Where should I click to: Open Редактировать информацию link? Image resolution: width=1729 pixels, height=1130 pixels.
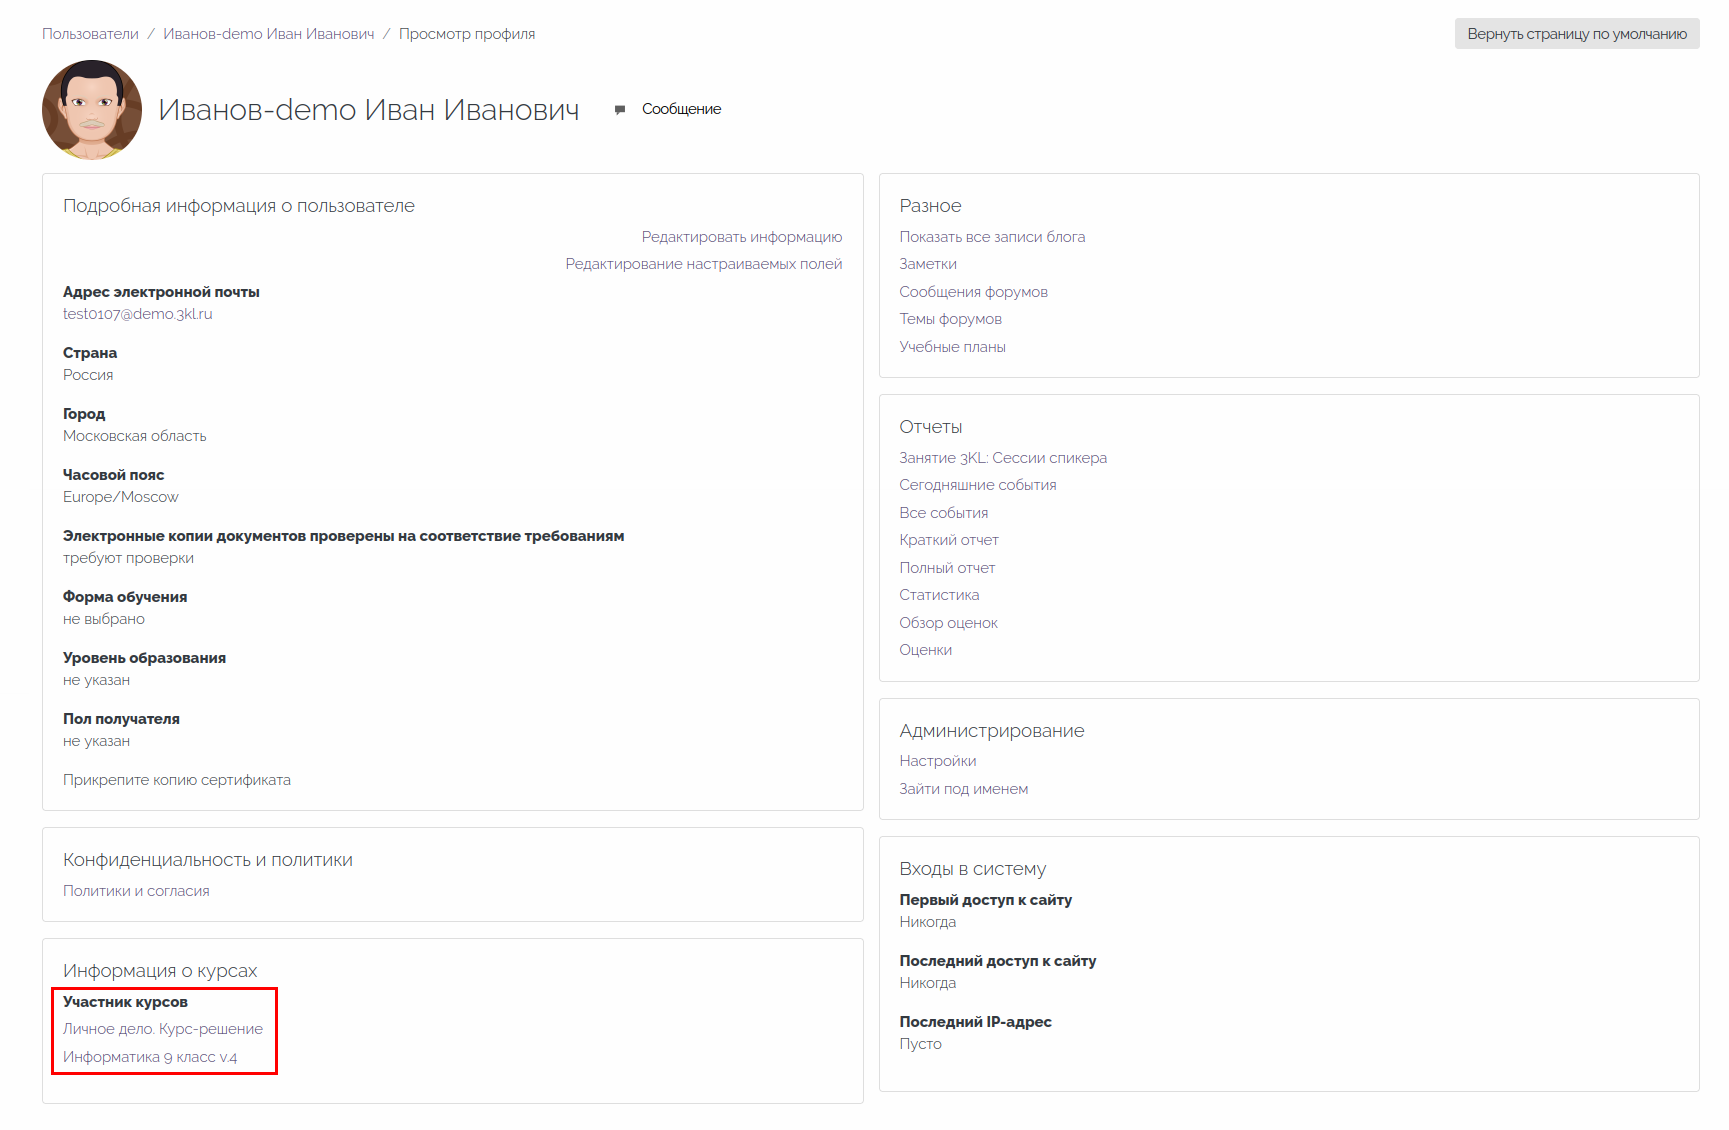tap(741, 237)
